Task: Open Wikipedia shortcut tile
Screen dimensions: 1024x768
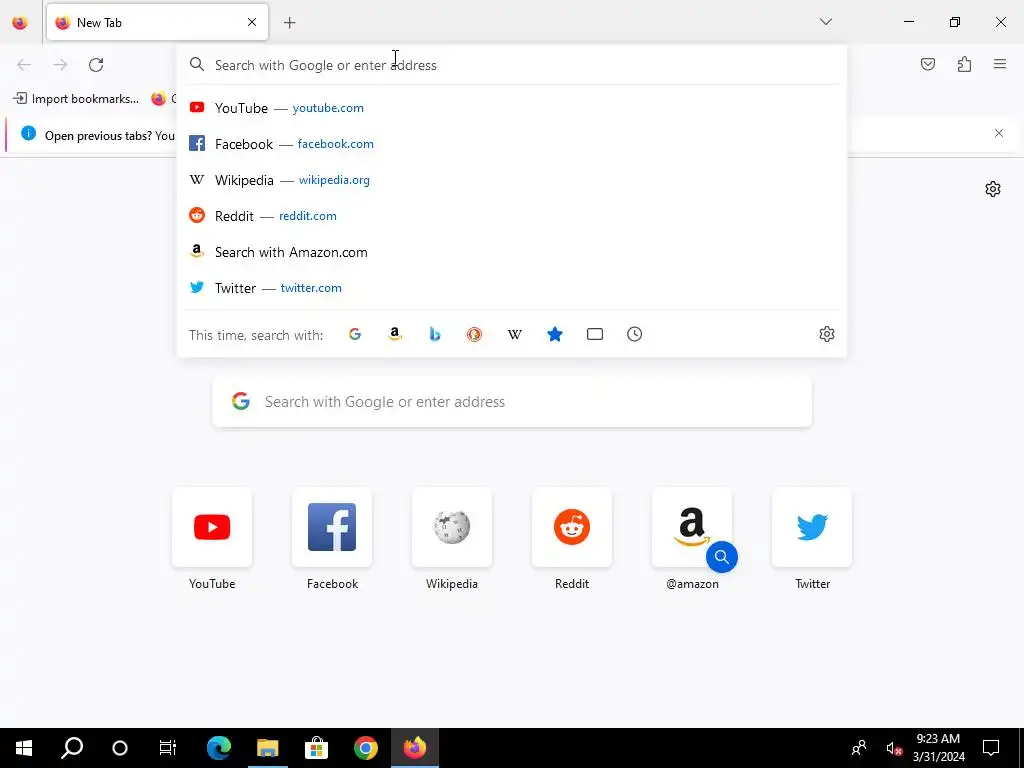Action: pyautogui.click(x=452, y=528)
